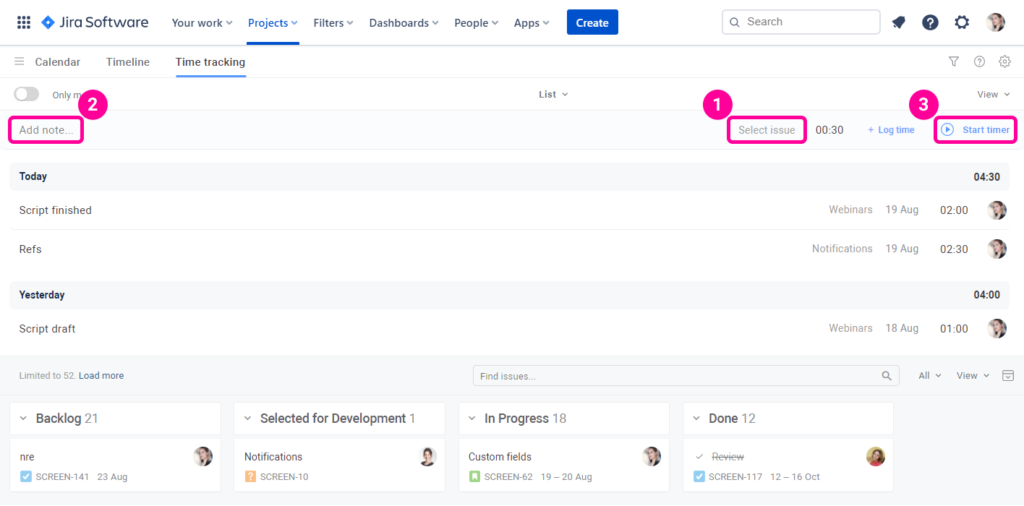Screen dimensions: 1024x506
Task: Open the Custom fields issue card title
Action: pyautogui.click(x=500, y=457)
